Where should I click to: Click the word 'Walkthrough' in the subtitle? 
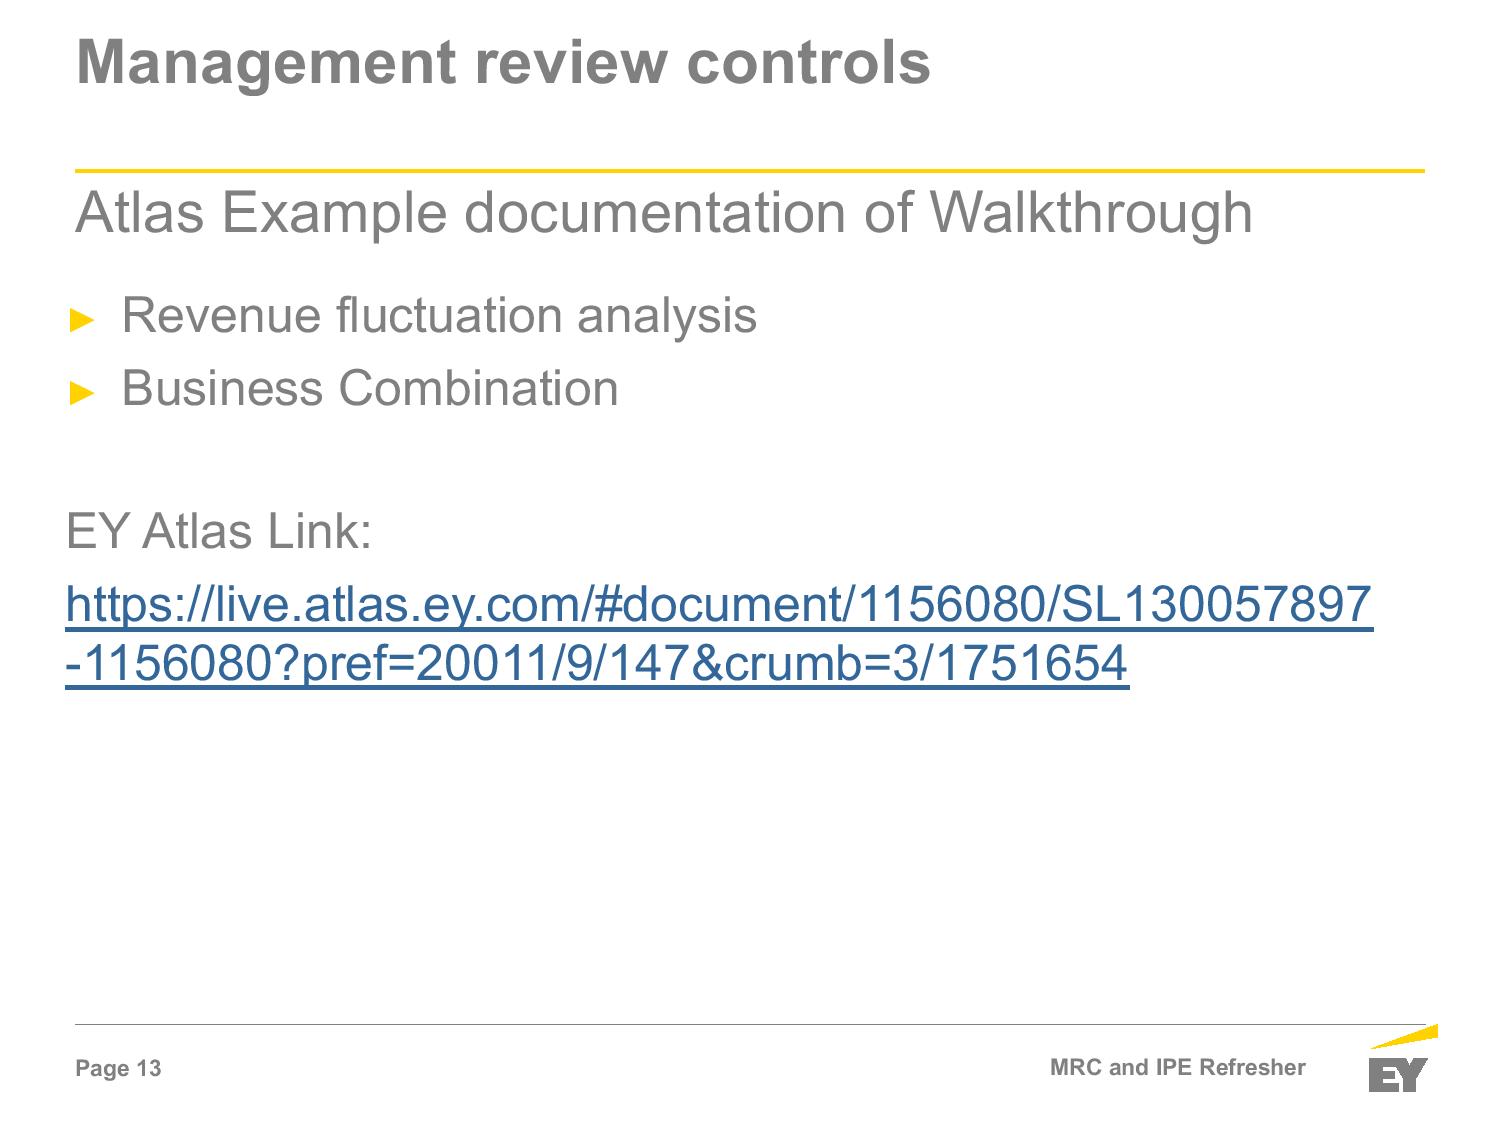1091,212
